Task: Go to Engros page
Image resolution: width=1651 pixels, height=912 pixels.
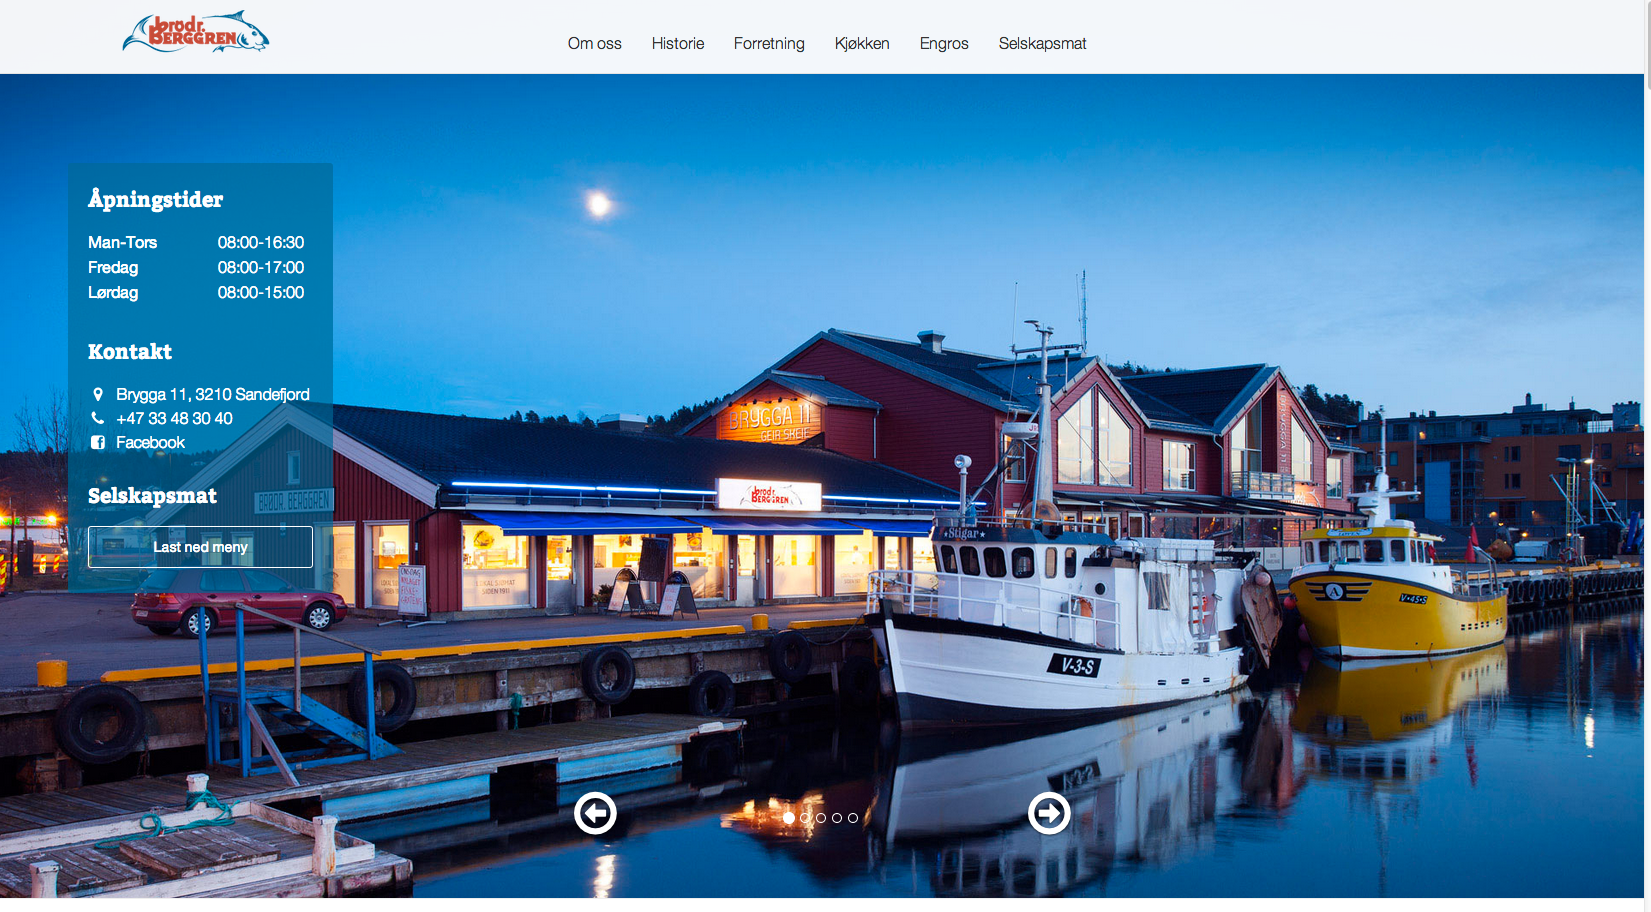Action: tap(944, 43)
